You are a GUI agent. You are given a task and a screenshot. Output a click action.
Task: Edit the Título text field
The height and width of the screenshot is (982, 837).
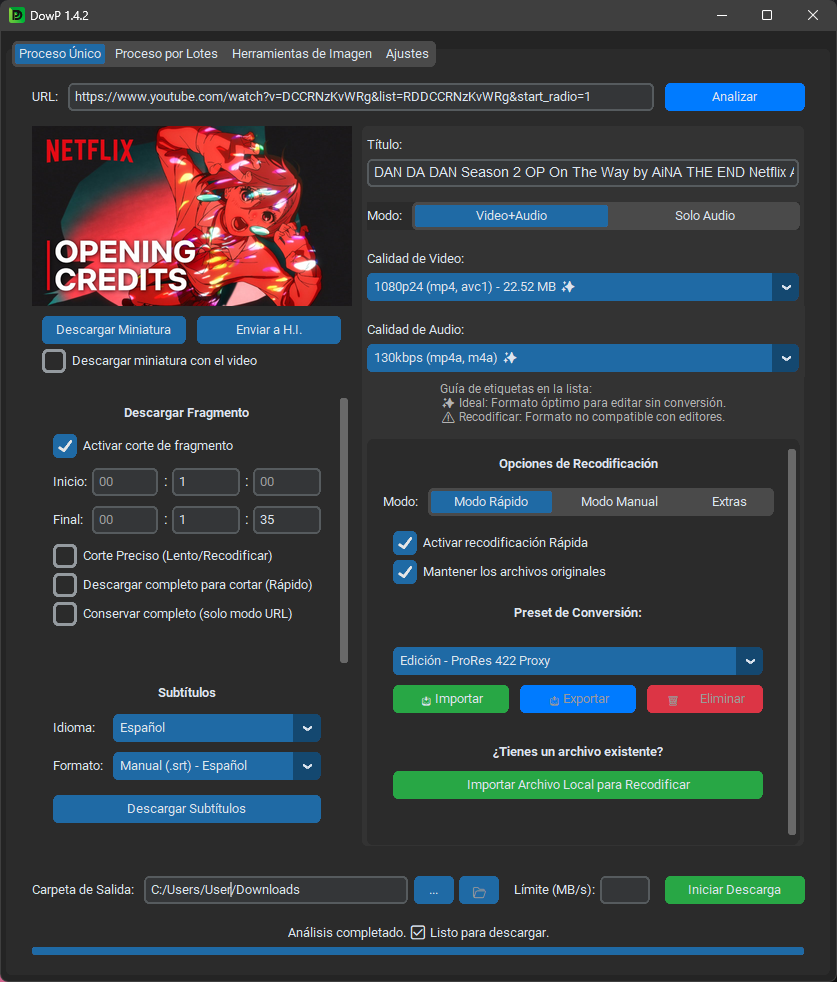tap(583, 173)
